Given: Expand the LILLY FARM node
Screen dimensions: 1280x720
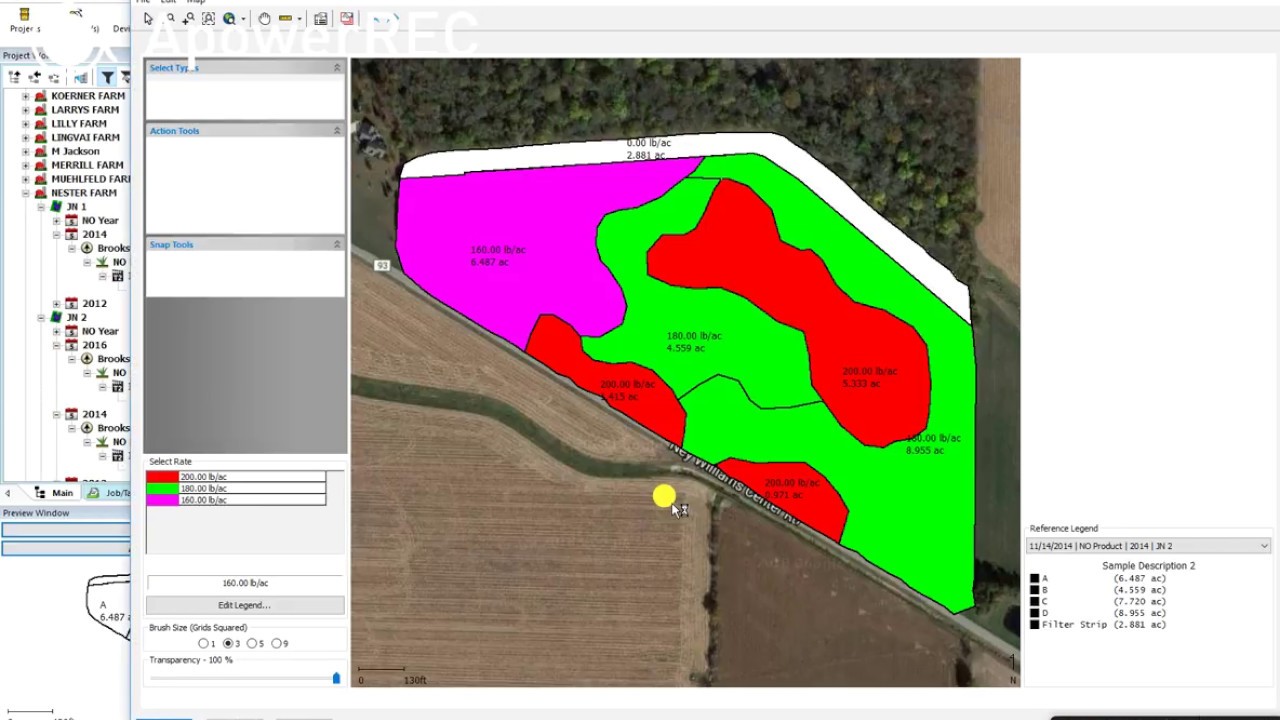Looking at the screenshot, I should point(26,124).
